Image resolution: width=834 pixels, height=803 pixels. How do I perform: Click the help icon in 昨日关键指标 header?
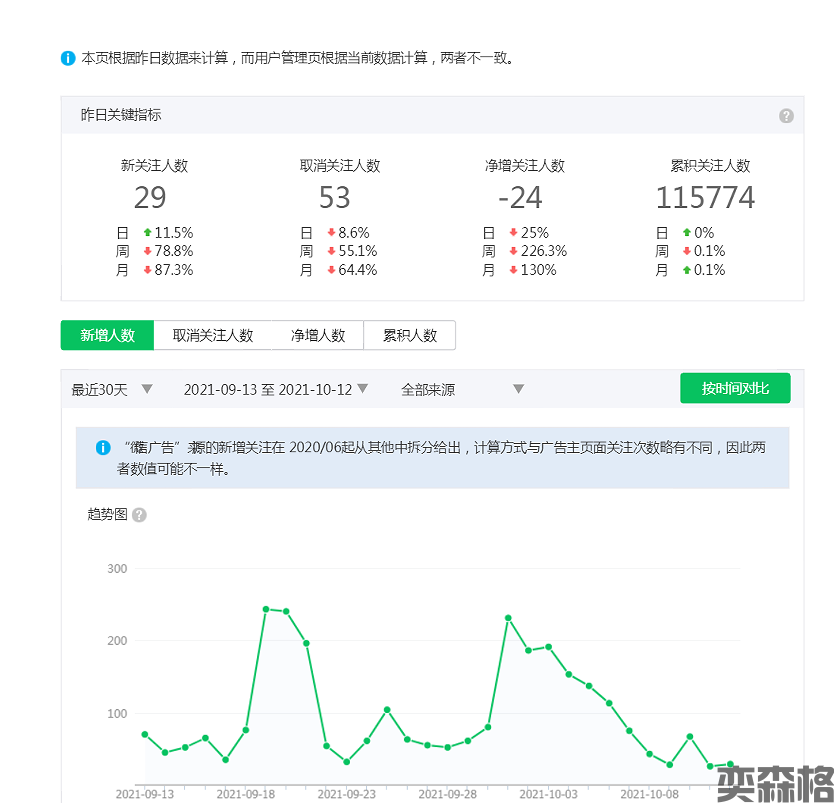786,116
